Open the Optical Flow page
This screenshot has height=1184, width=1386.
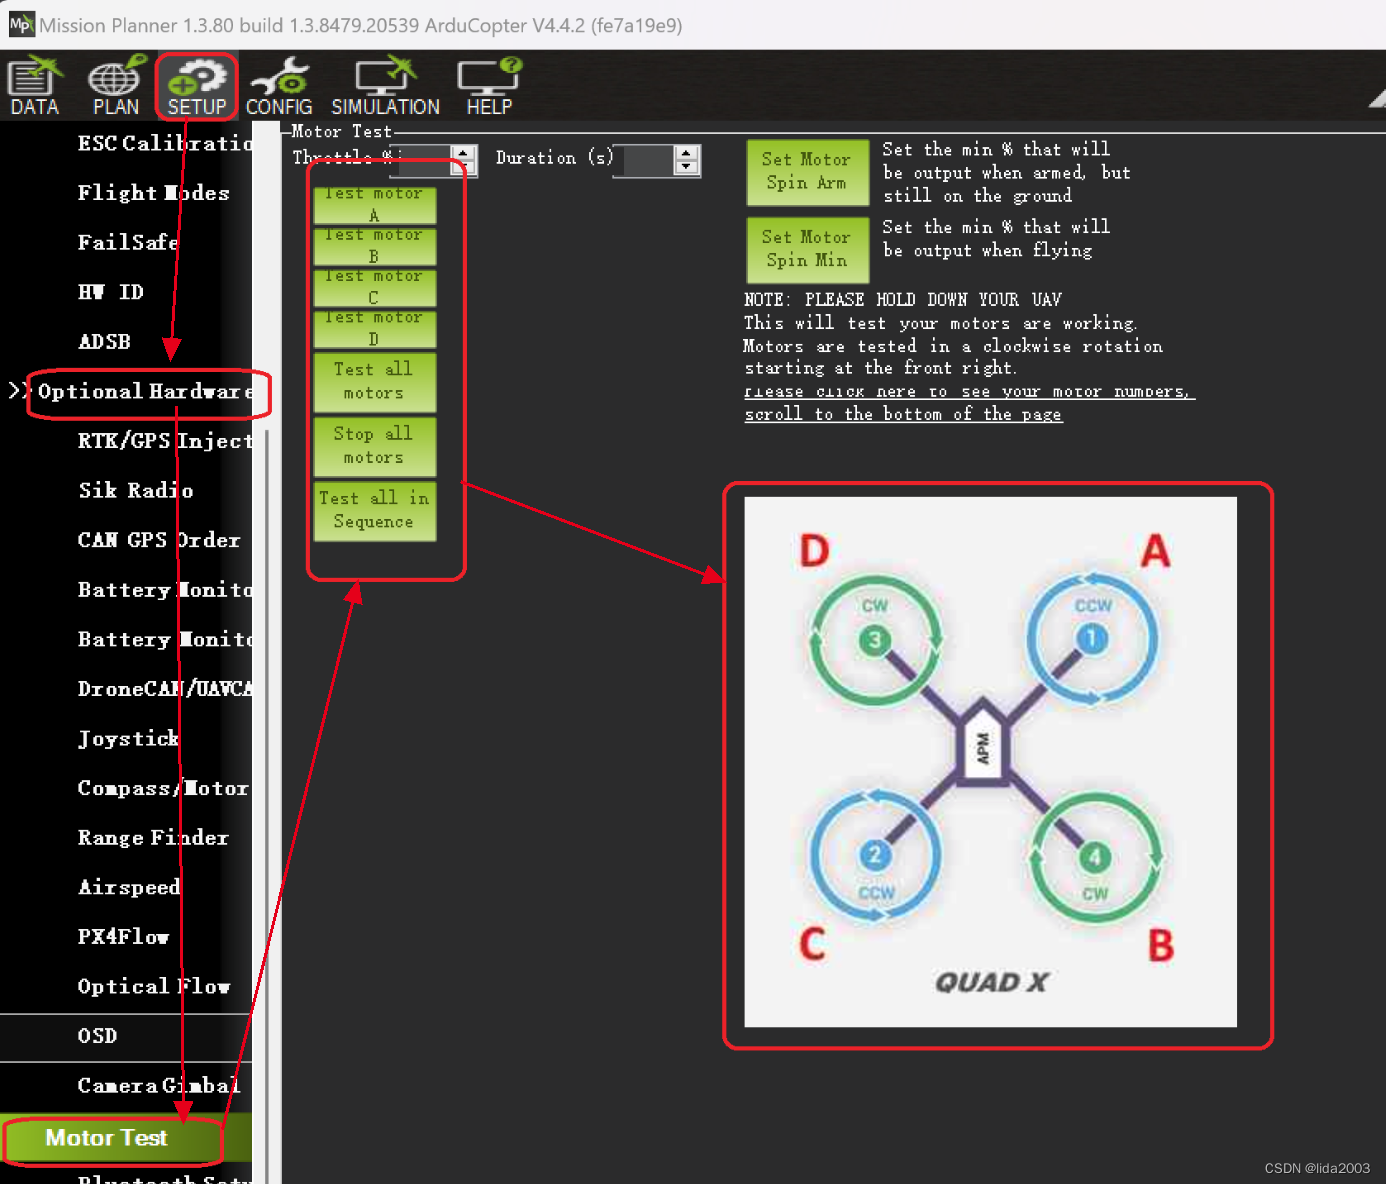coord(154,986)
